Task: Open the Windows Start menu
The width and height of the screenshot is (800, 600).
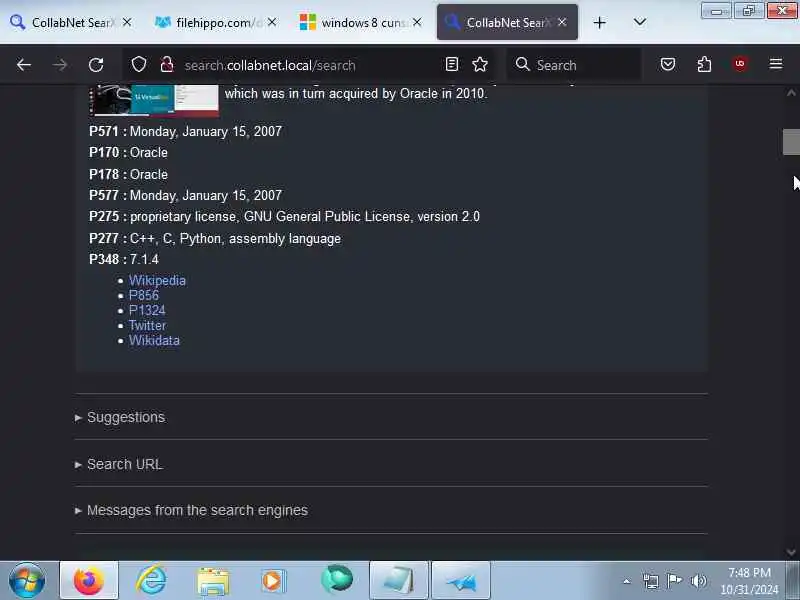Action: click(27, 581)
